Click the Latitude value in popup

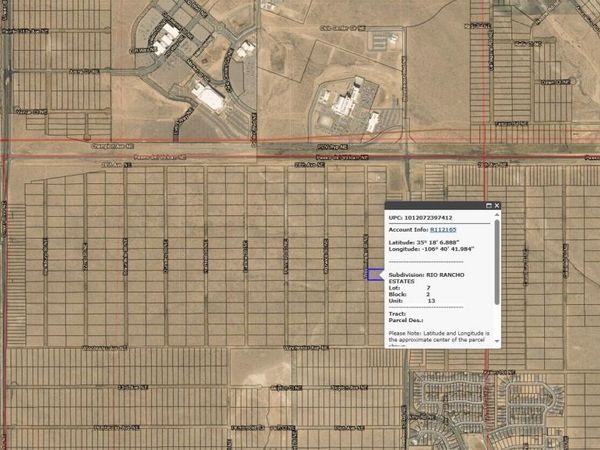(438, 243)
